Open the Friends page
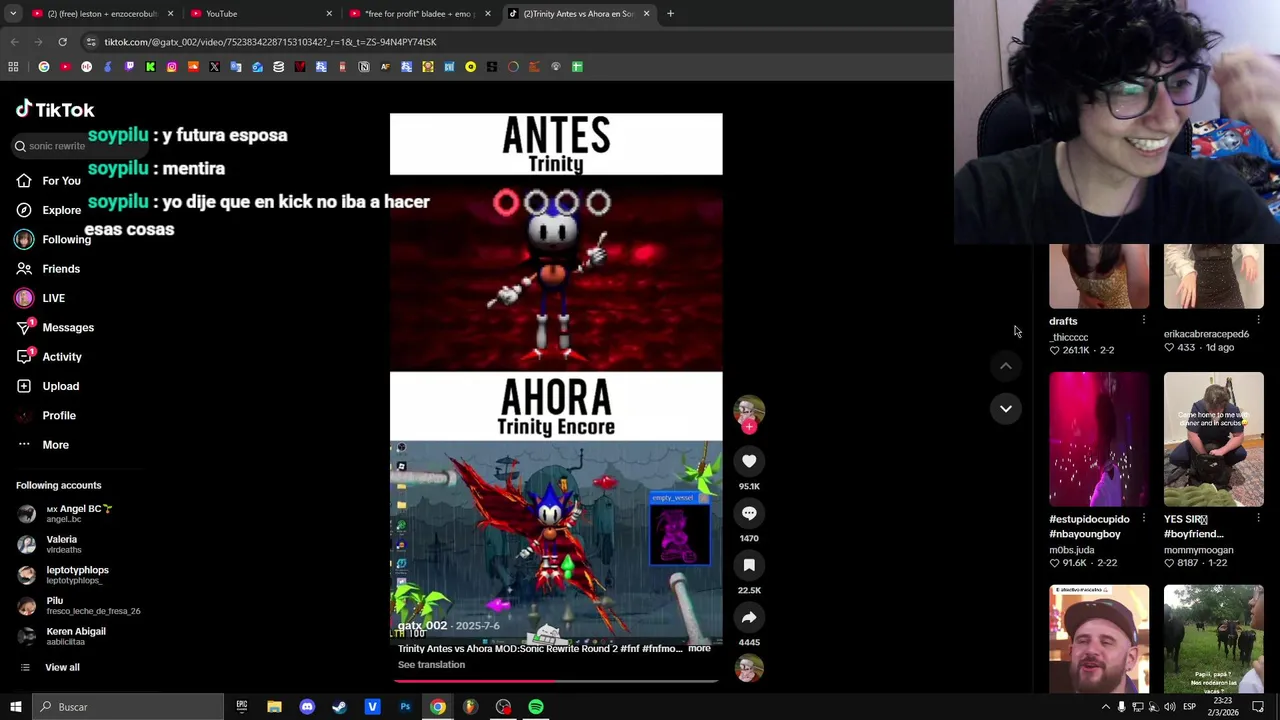This screenshot has width=1280, height=720. click(48, 269)
